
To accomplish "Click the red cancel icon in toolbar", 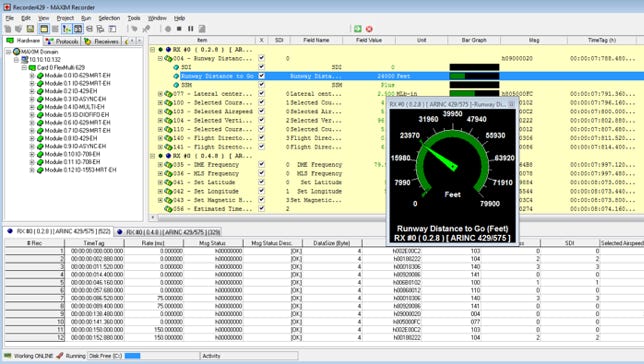I will click(369, 29).
